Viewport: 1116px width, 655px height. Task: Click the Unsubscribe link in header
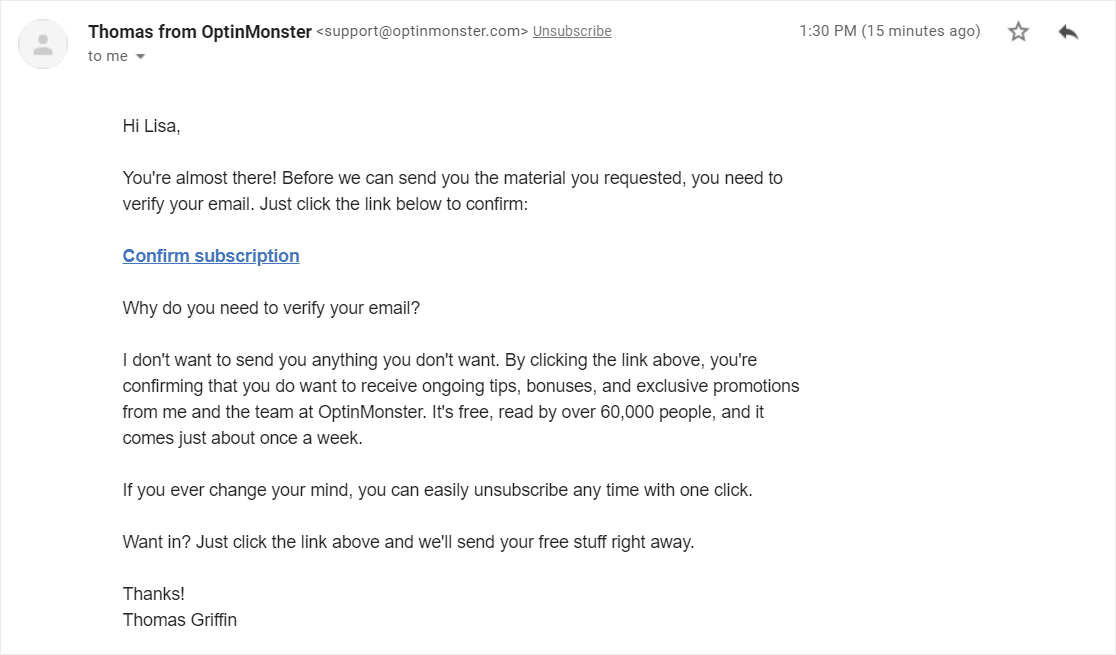pyautogui.click(x=572, y=31)
